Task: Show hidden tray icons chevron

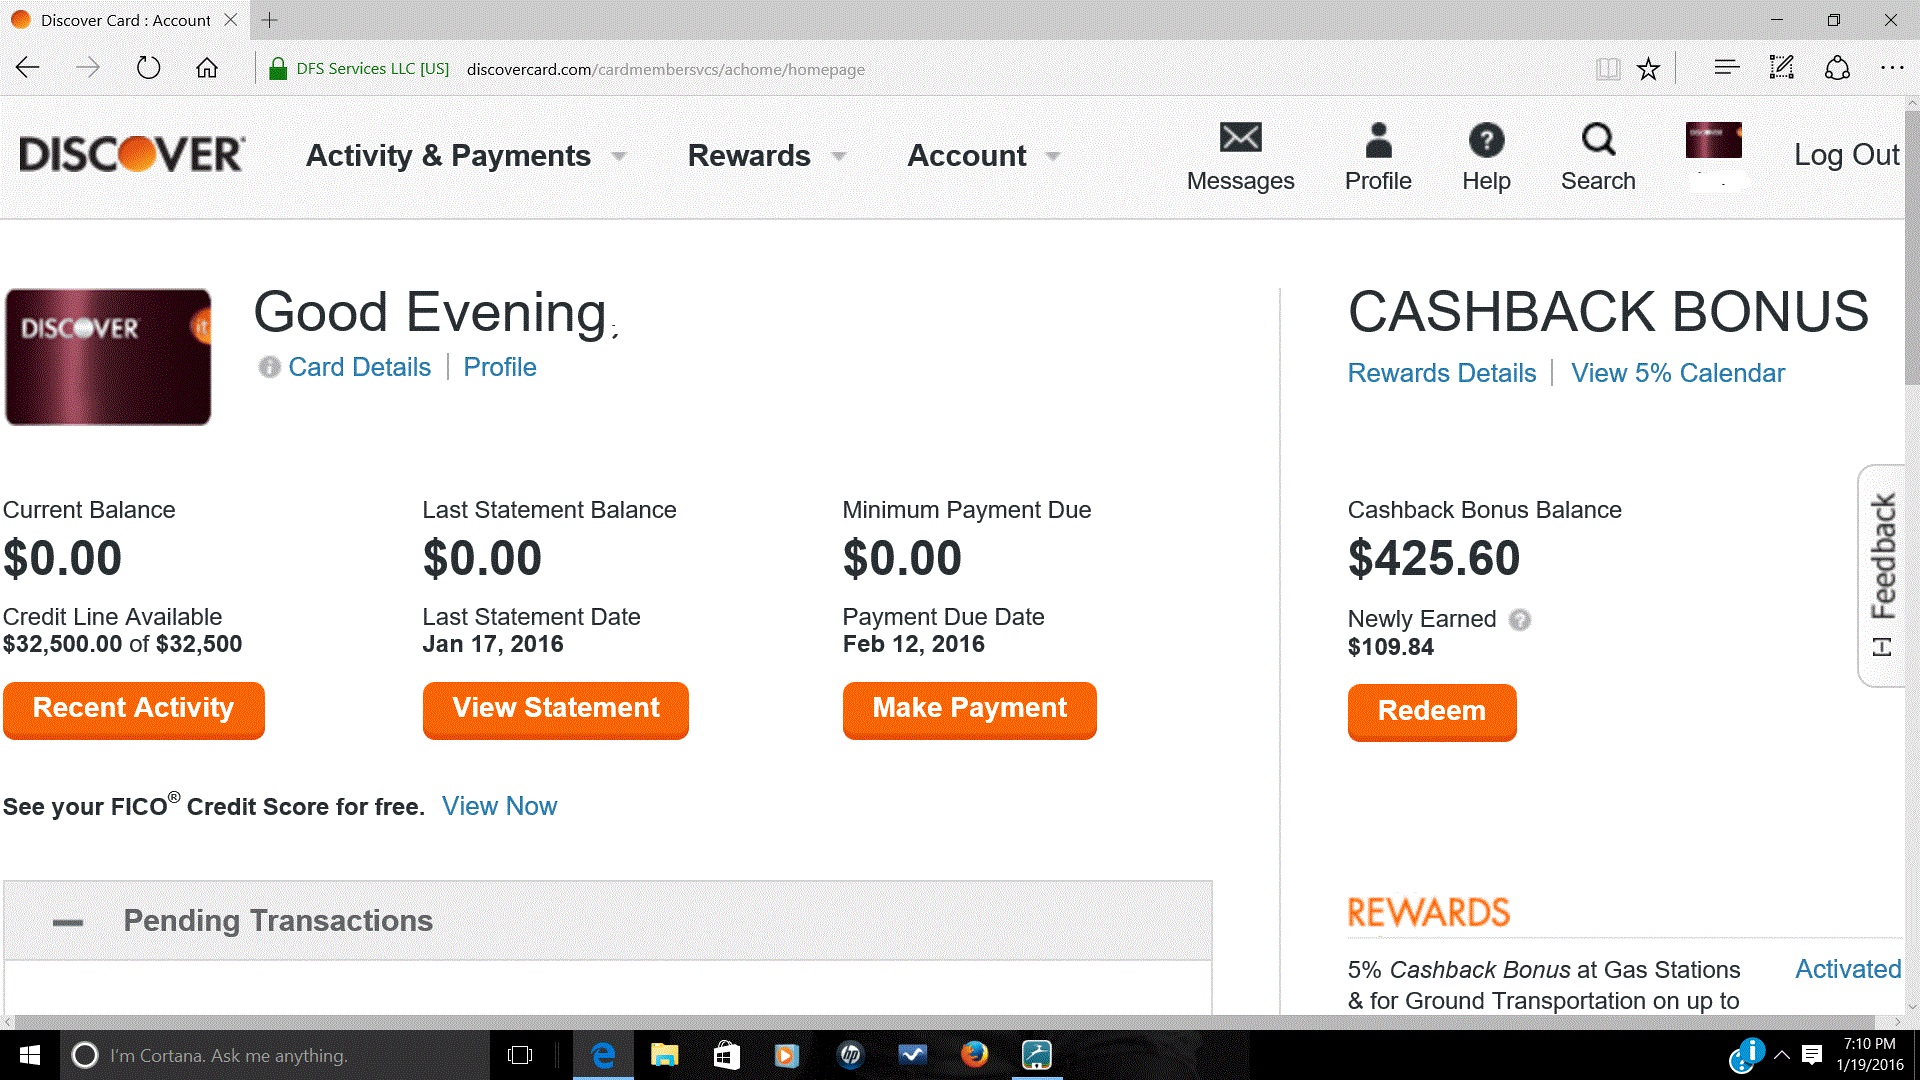Action: click(x=1782, y=1055)
